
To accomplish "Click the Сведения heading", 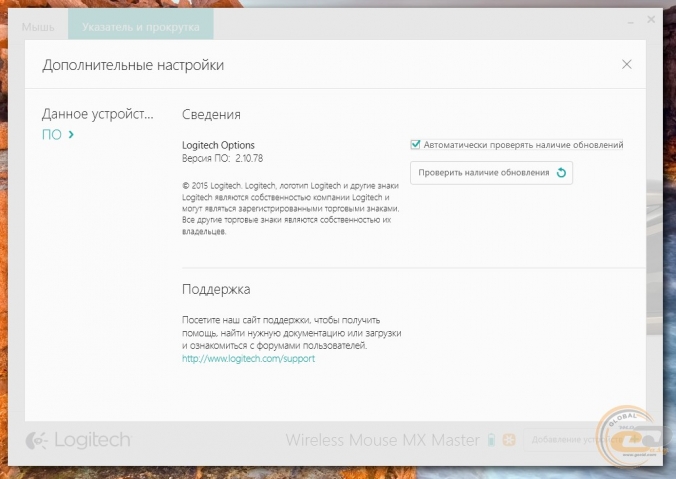I will tap(211, 115).
